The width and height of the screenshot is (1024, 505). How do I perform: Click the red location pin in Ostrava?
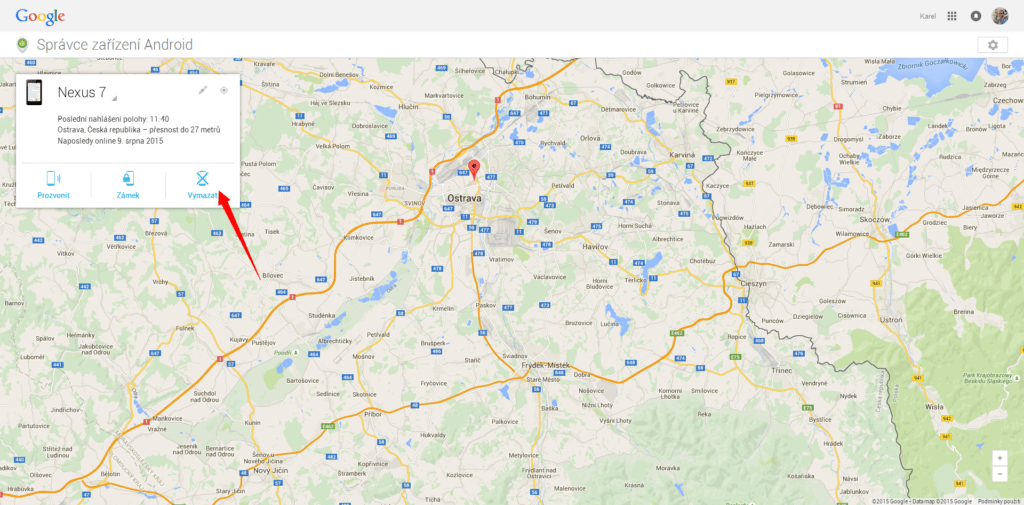pyautogui.click(x=475, y=168)
